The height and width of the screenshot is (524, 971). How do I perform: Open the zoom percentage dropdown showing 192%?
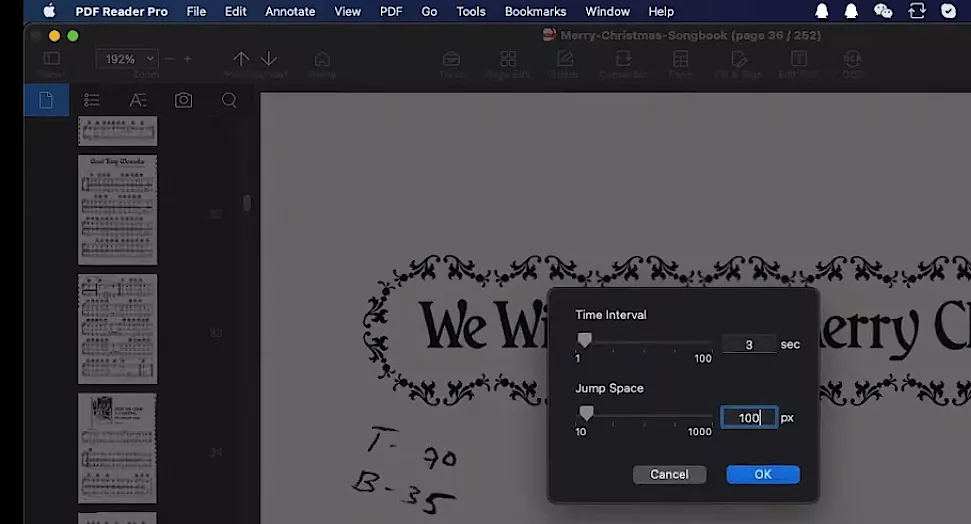[x=127, y=59]
